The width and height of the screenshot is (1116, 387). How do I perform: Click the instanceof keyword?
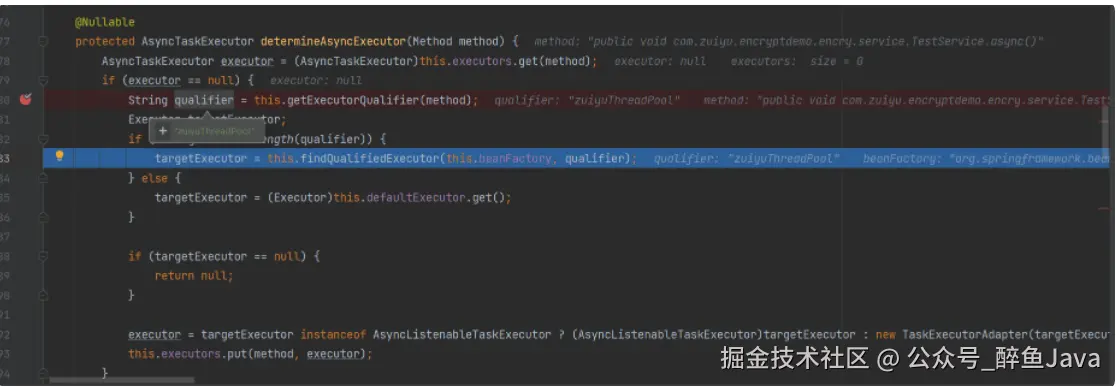tap(332, 334)
